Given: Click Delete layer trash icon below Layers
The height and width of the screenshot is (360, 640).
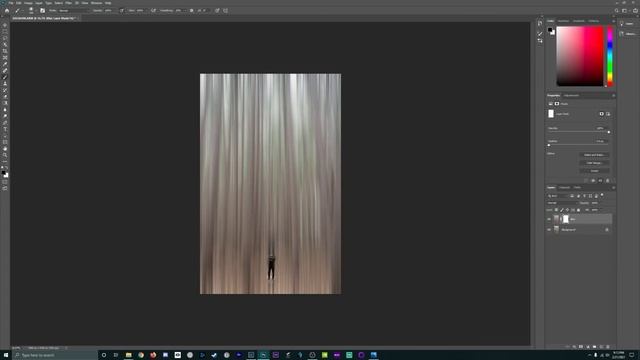Looking at the screenshot, I should pyautogui.click(x=608, y=347).
